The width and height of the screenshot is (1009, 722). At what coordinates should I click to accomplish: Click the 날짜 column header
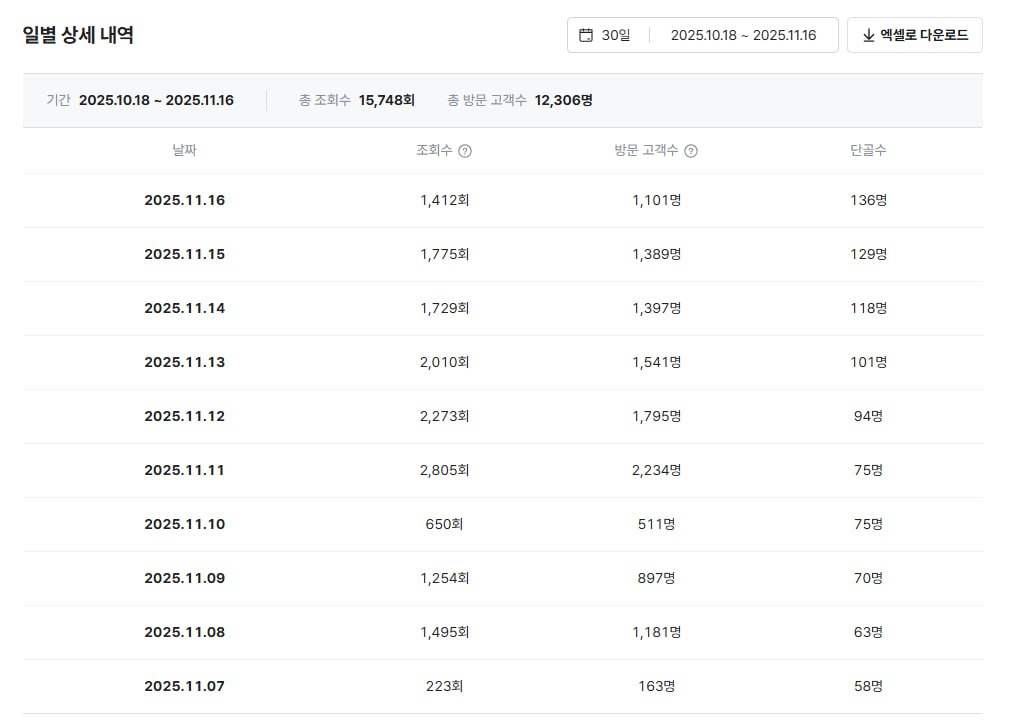pos(184,150)
